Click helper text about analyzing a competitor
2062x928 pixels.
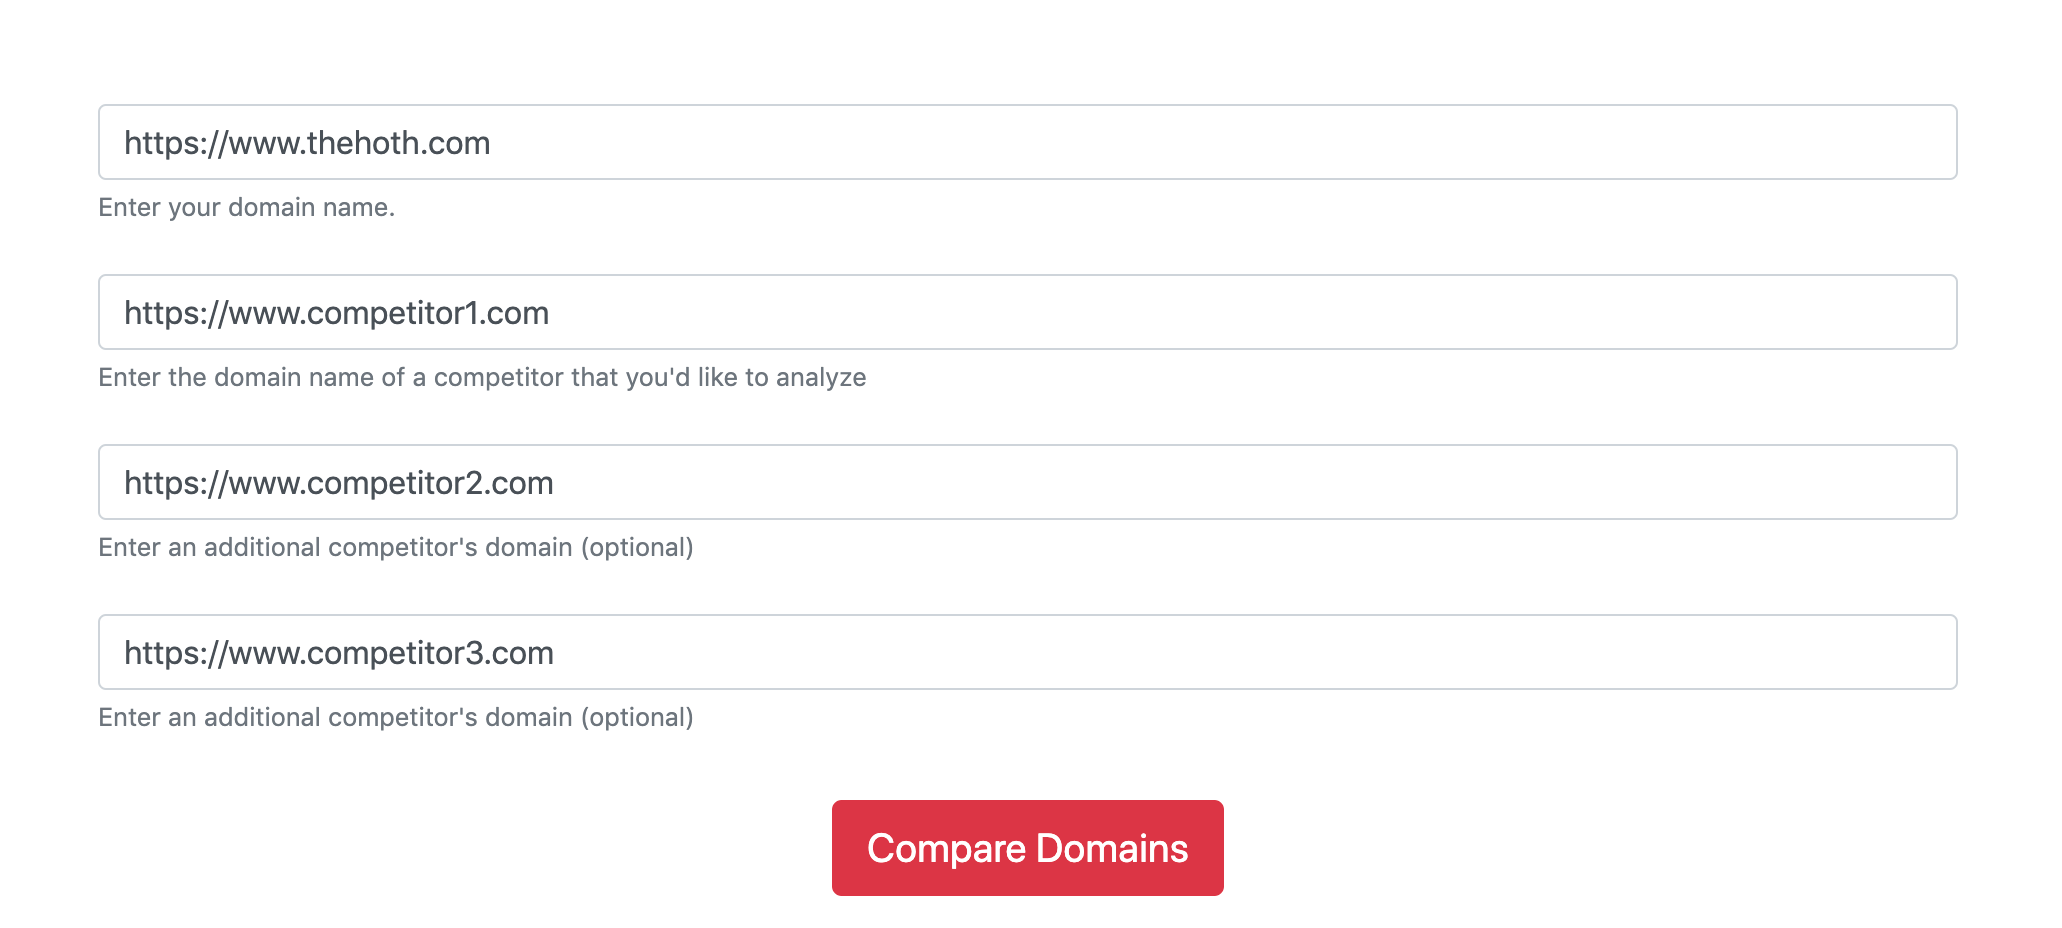point(482,377)
